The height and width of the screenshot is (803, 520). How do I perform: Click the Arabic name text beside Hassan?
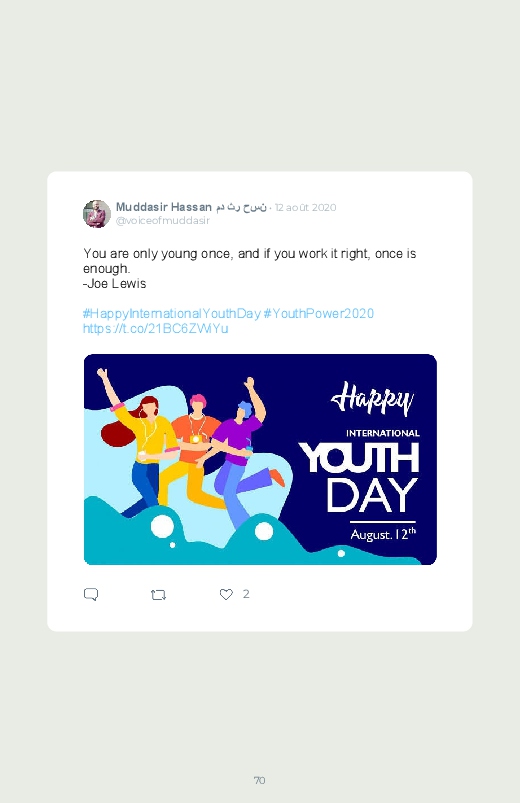(241, 207)
